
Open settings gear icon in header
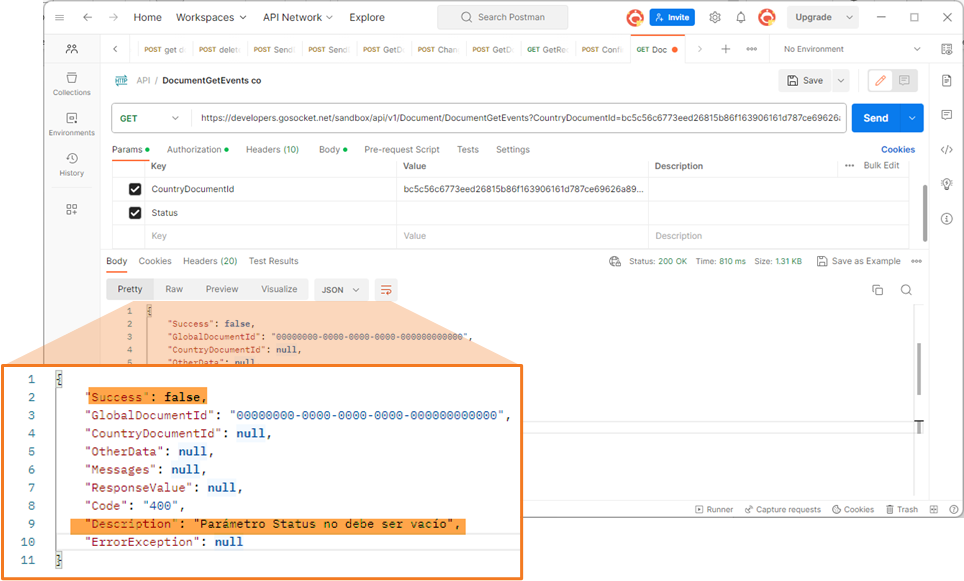(714, 17)
